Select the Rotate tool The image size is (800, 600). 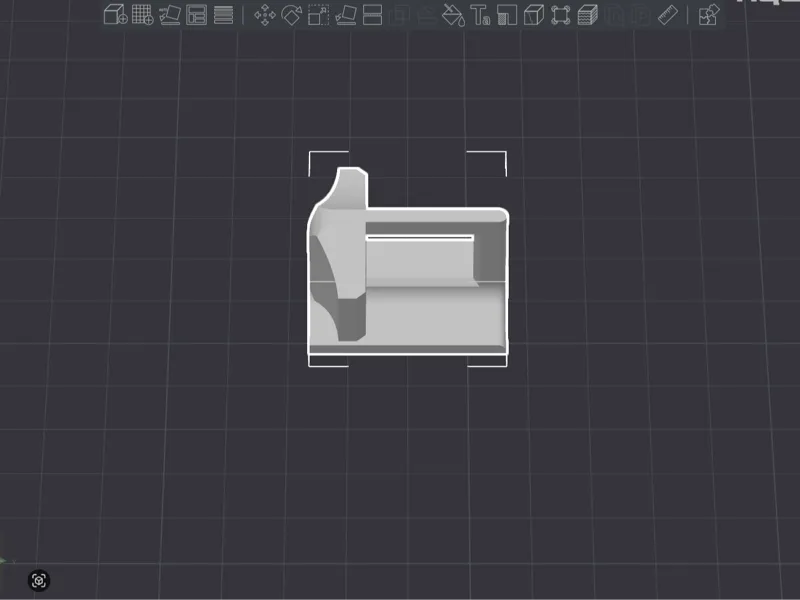click(291, 15)
